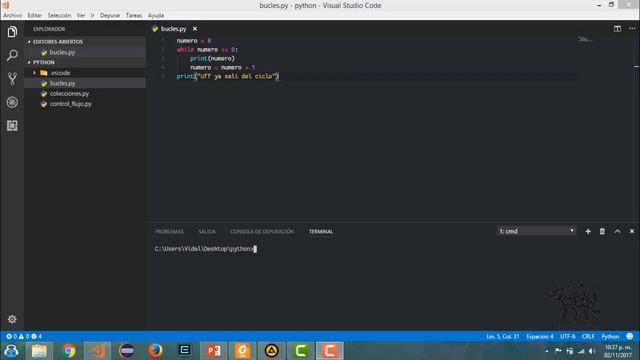Viewport: 640px width, 360px height.
Task: Open the Ir menu
Action: 93,15
